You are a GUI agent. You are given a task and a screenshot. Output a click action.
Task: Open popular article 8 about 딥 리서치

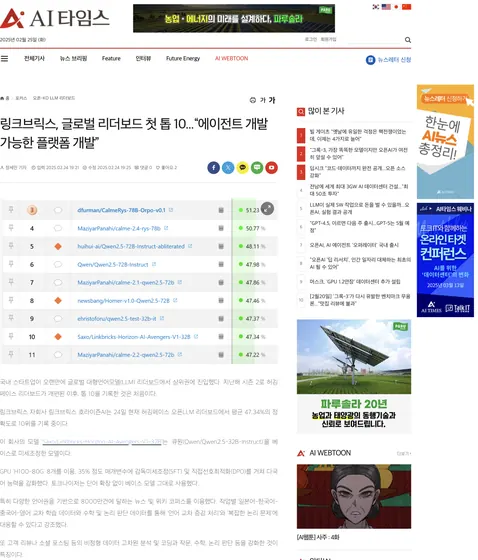360,263
